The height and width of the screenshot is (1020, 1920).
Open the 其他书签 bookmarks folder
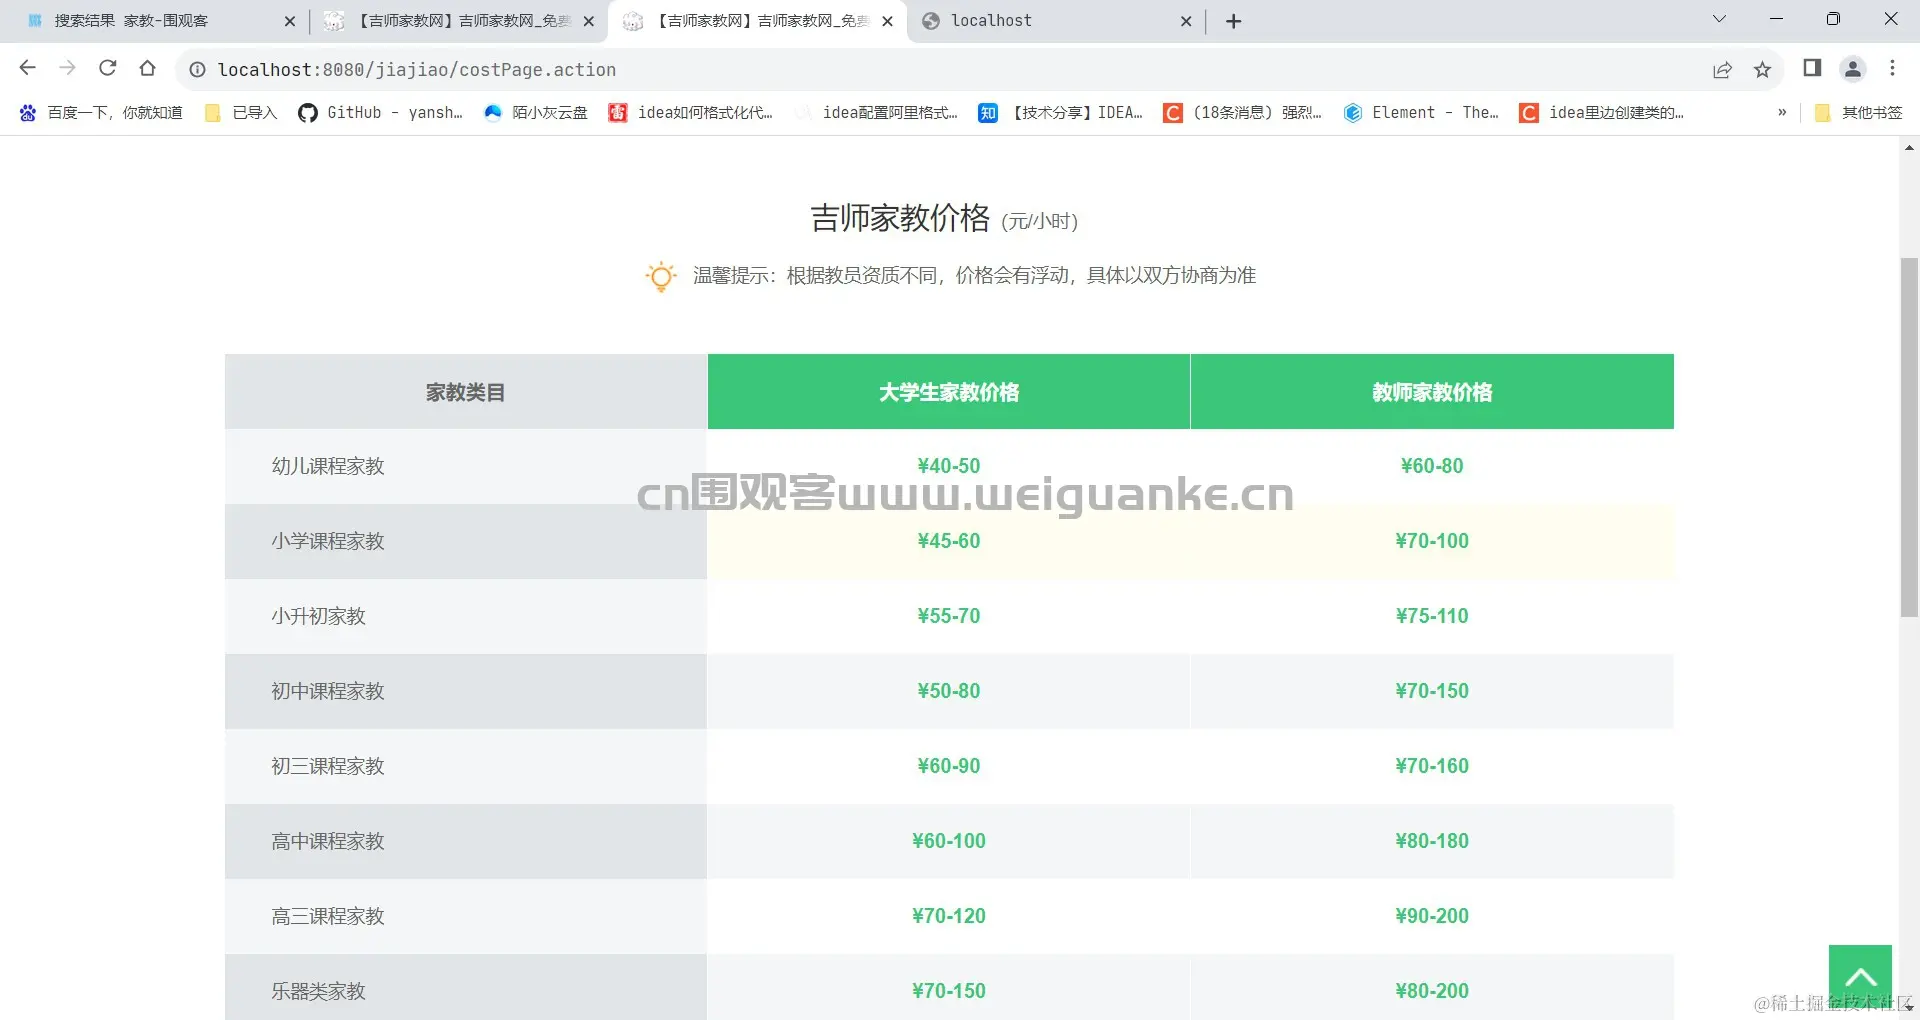coord(1859,112)
